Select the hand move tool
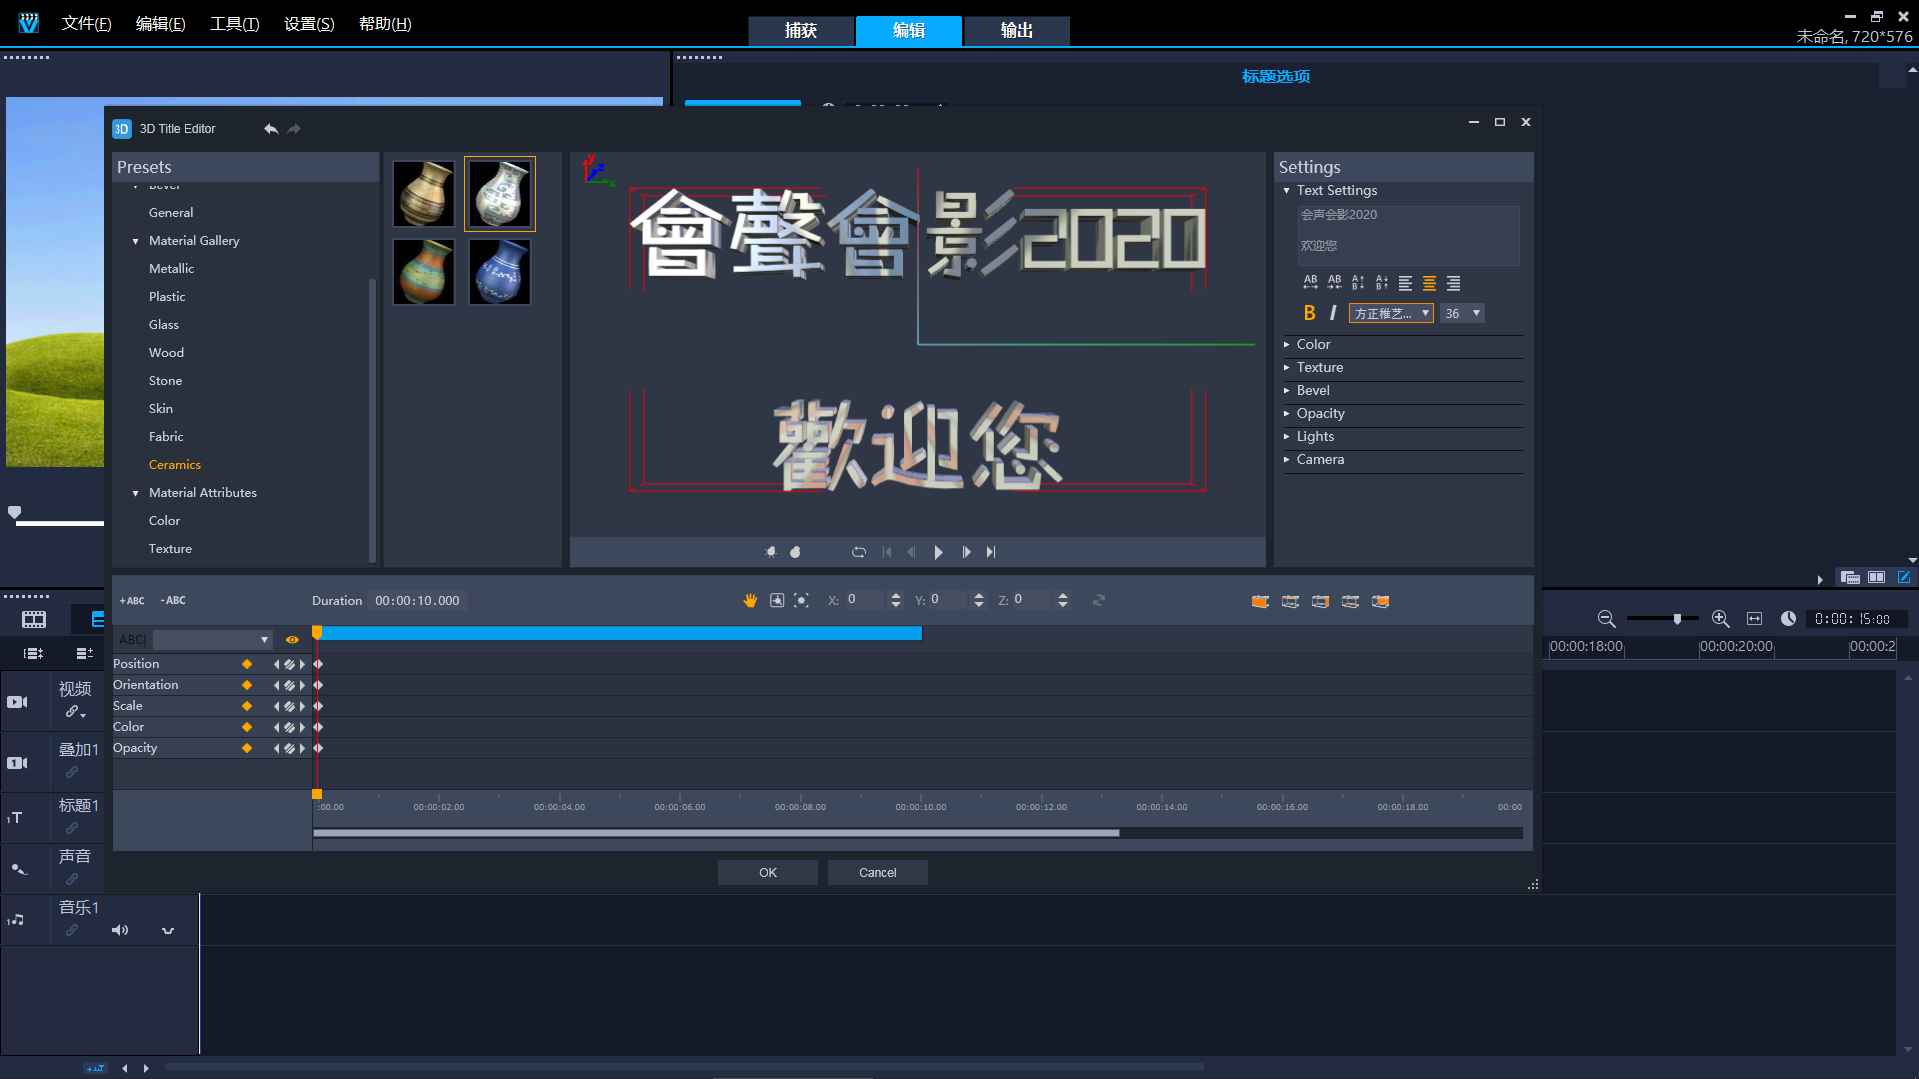This screenshot has width=1919, height=1079. 750,600
